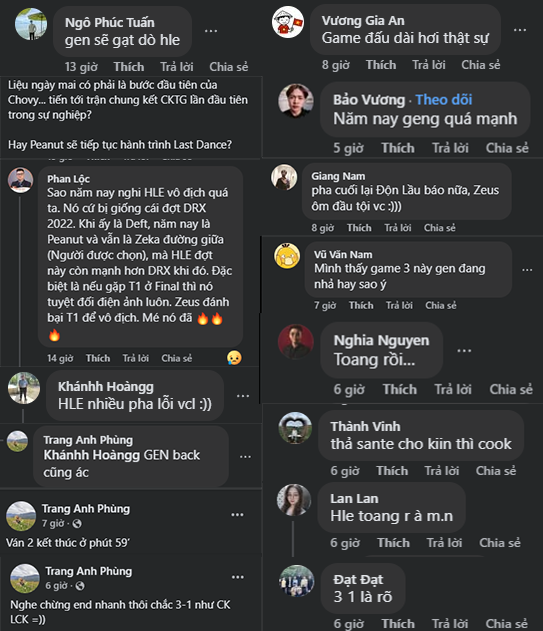This screenshot has width=543, height=631.
Task: Like Lan Lan's comment with Thích
Action: pos(393,543)
